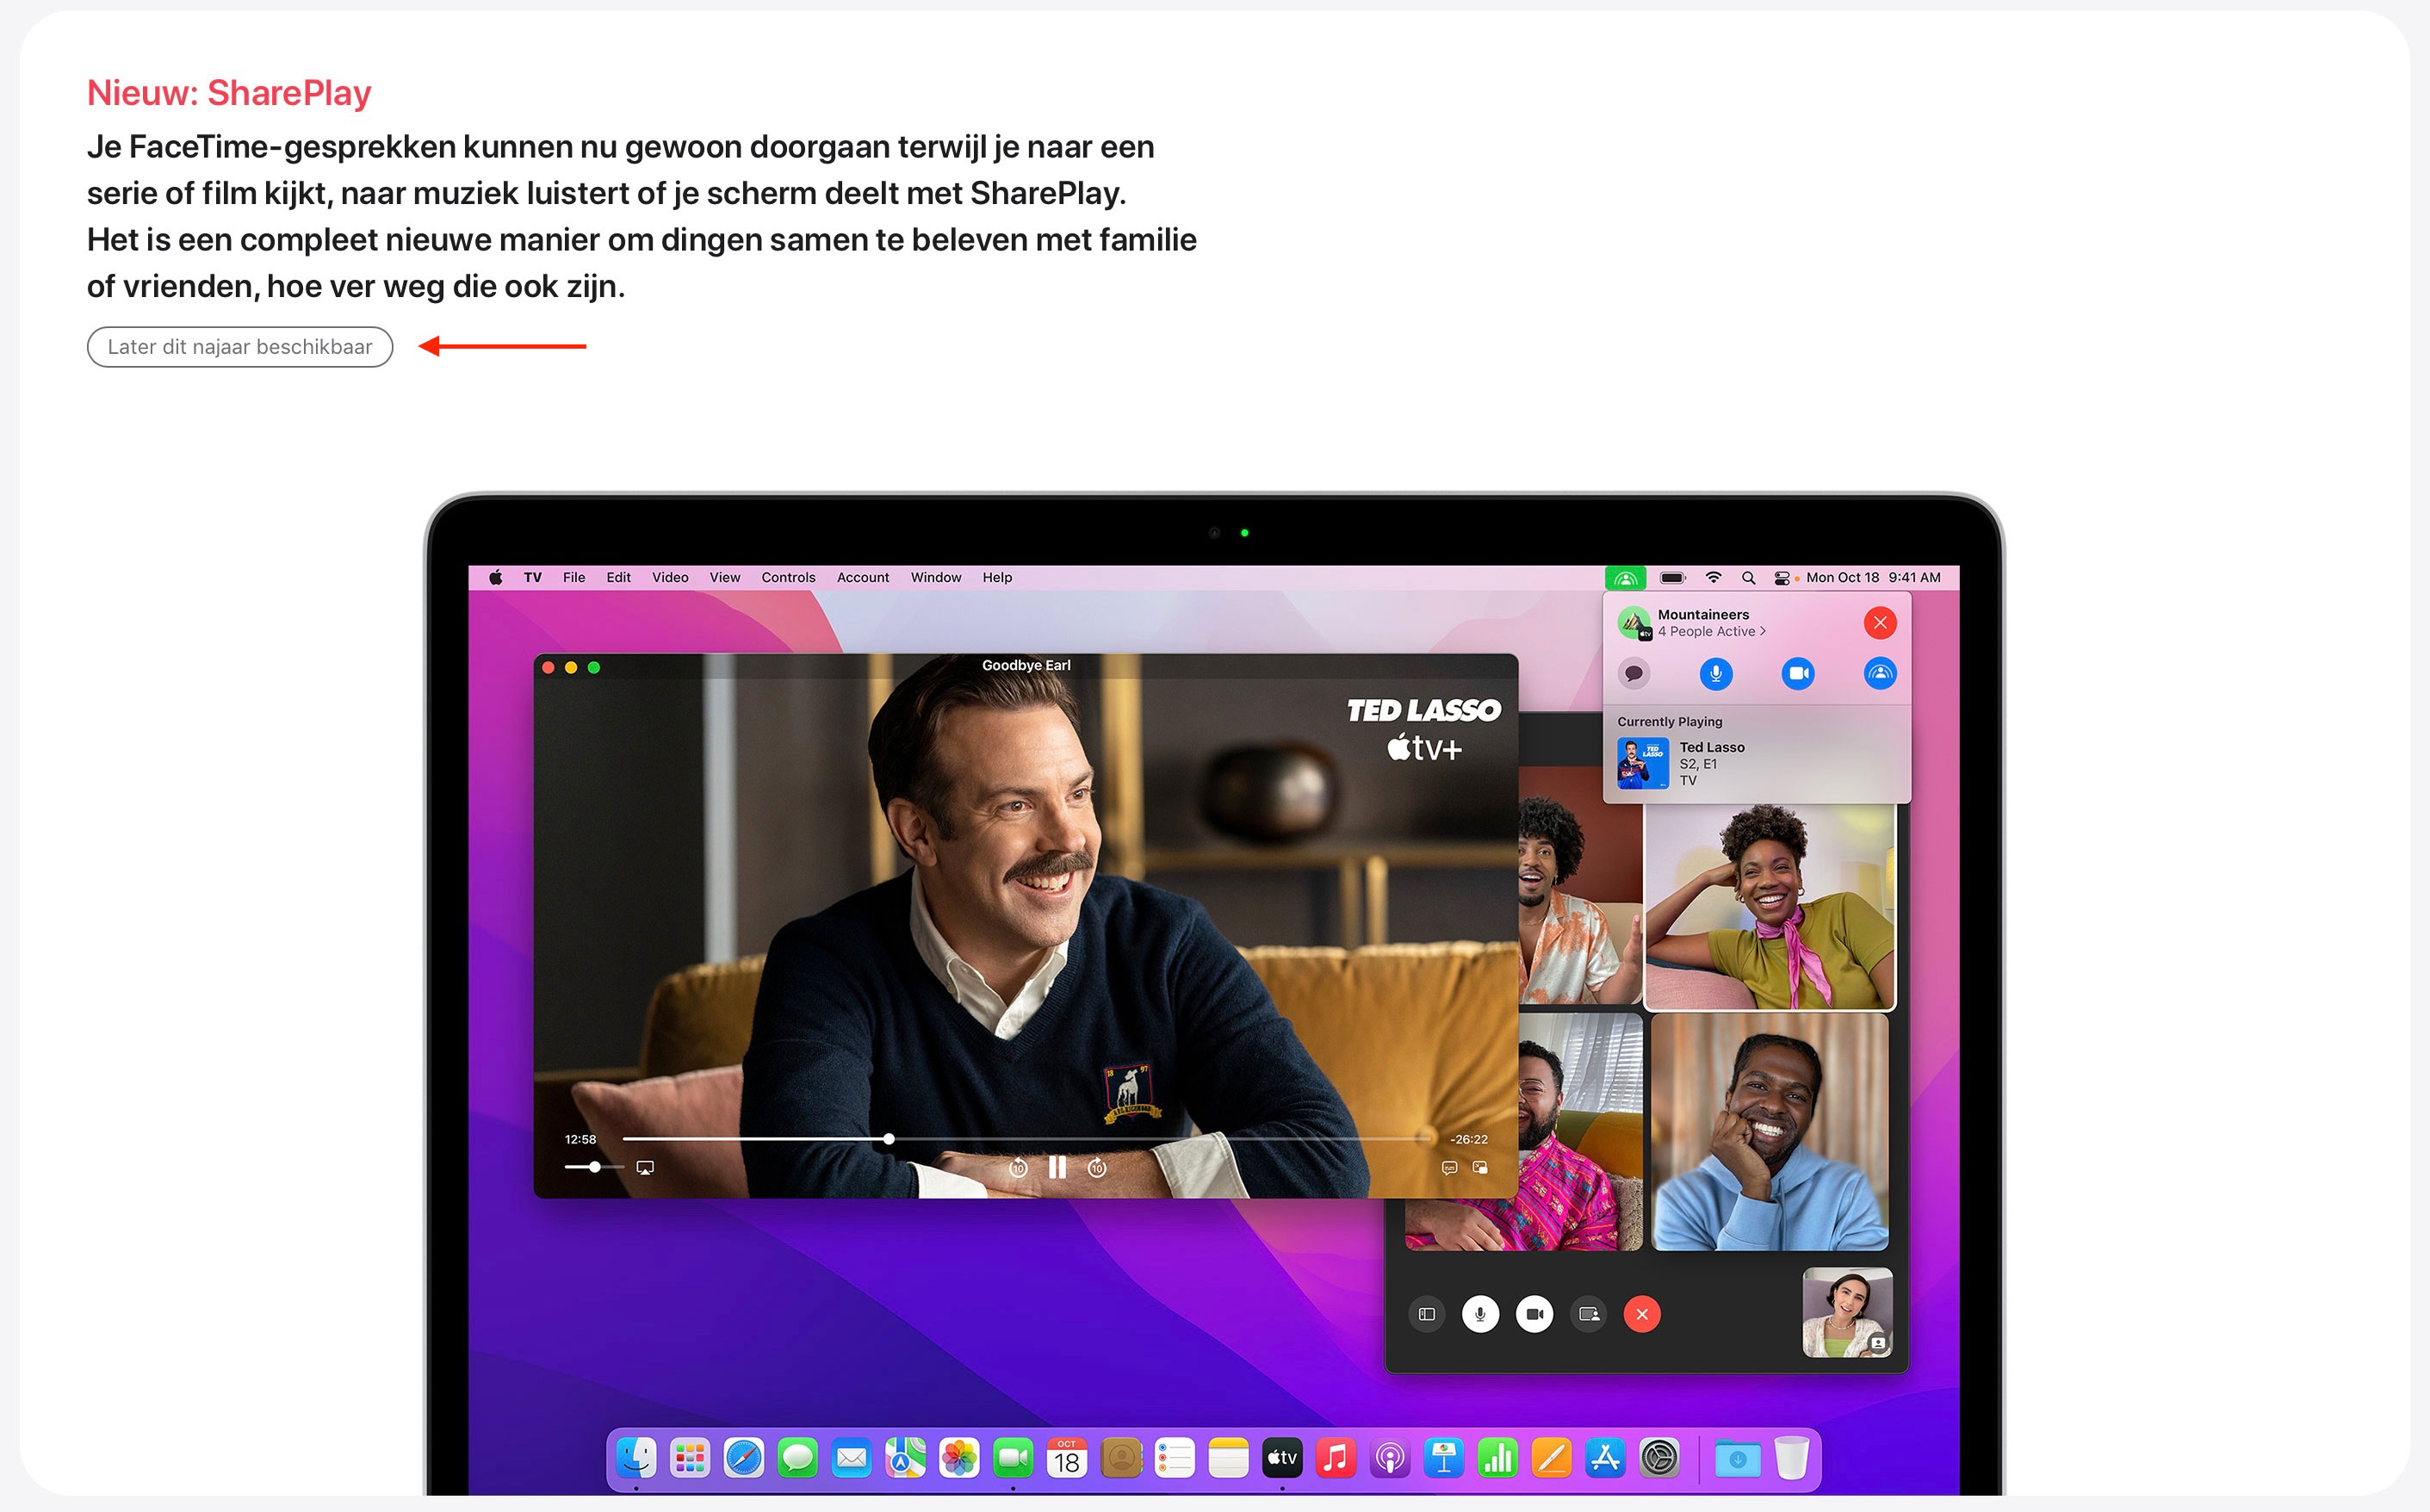Enable picture-in-picture in the TV player
The image size is (2430, 1512).
1480,1167
